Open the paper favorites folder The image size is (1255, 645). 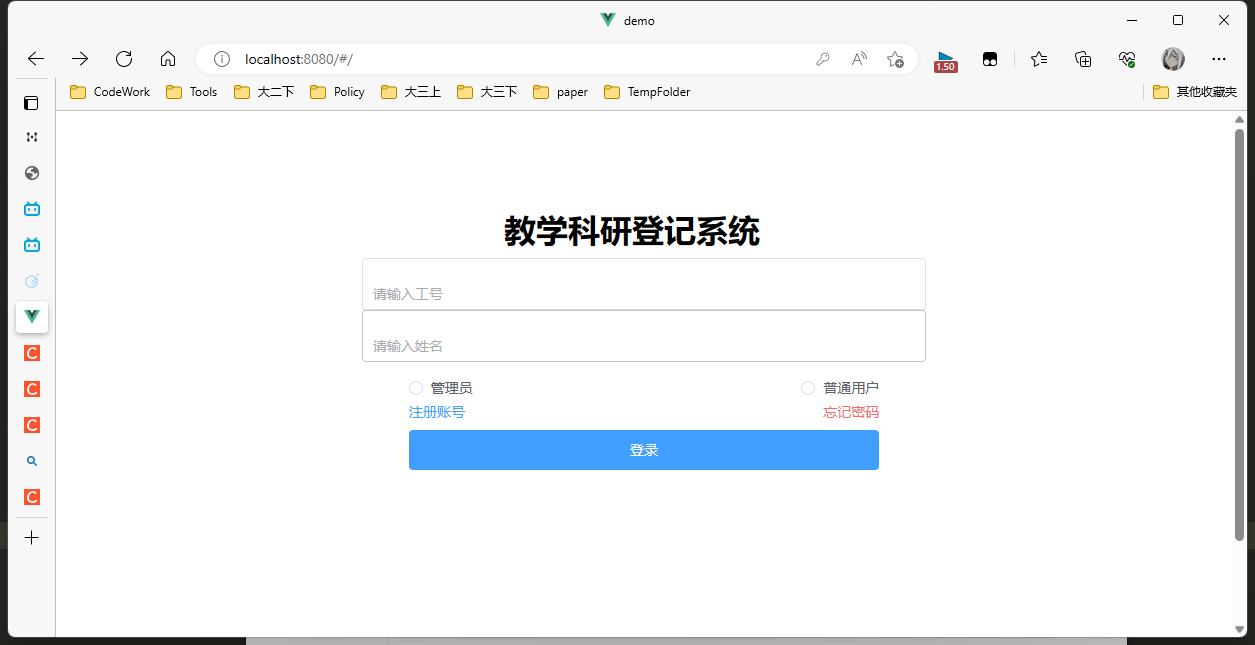559,91
